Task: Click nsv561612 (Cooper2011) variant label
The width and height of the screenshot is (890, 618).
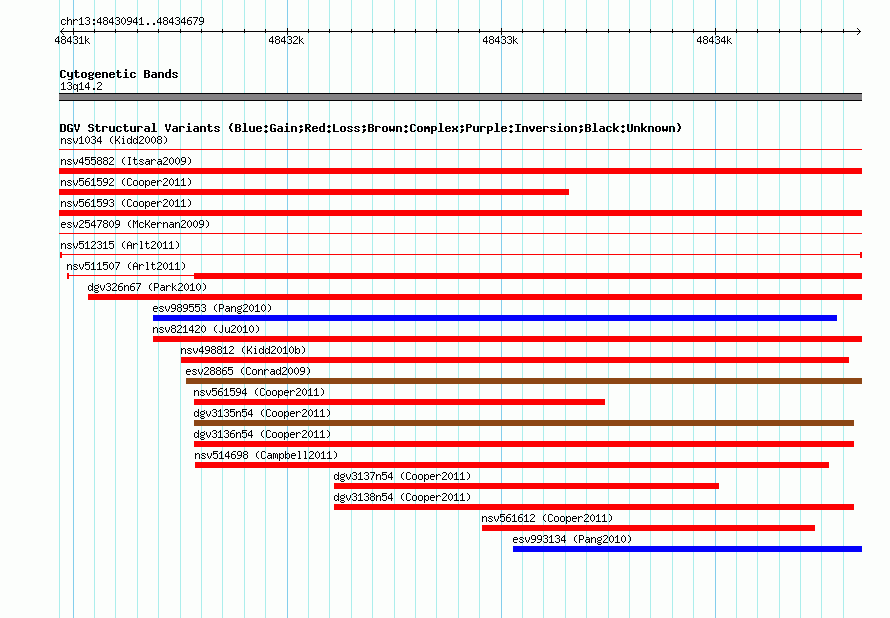Action: (x=547, y=518)
